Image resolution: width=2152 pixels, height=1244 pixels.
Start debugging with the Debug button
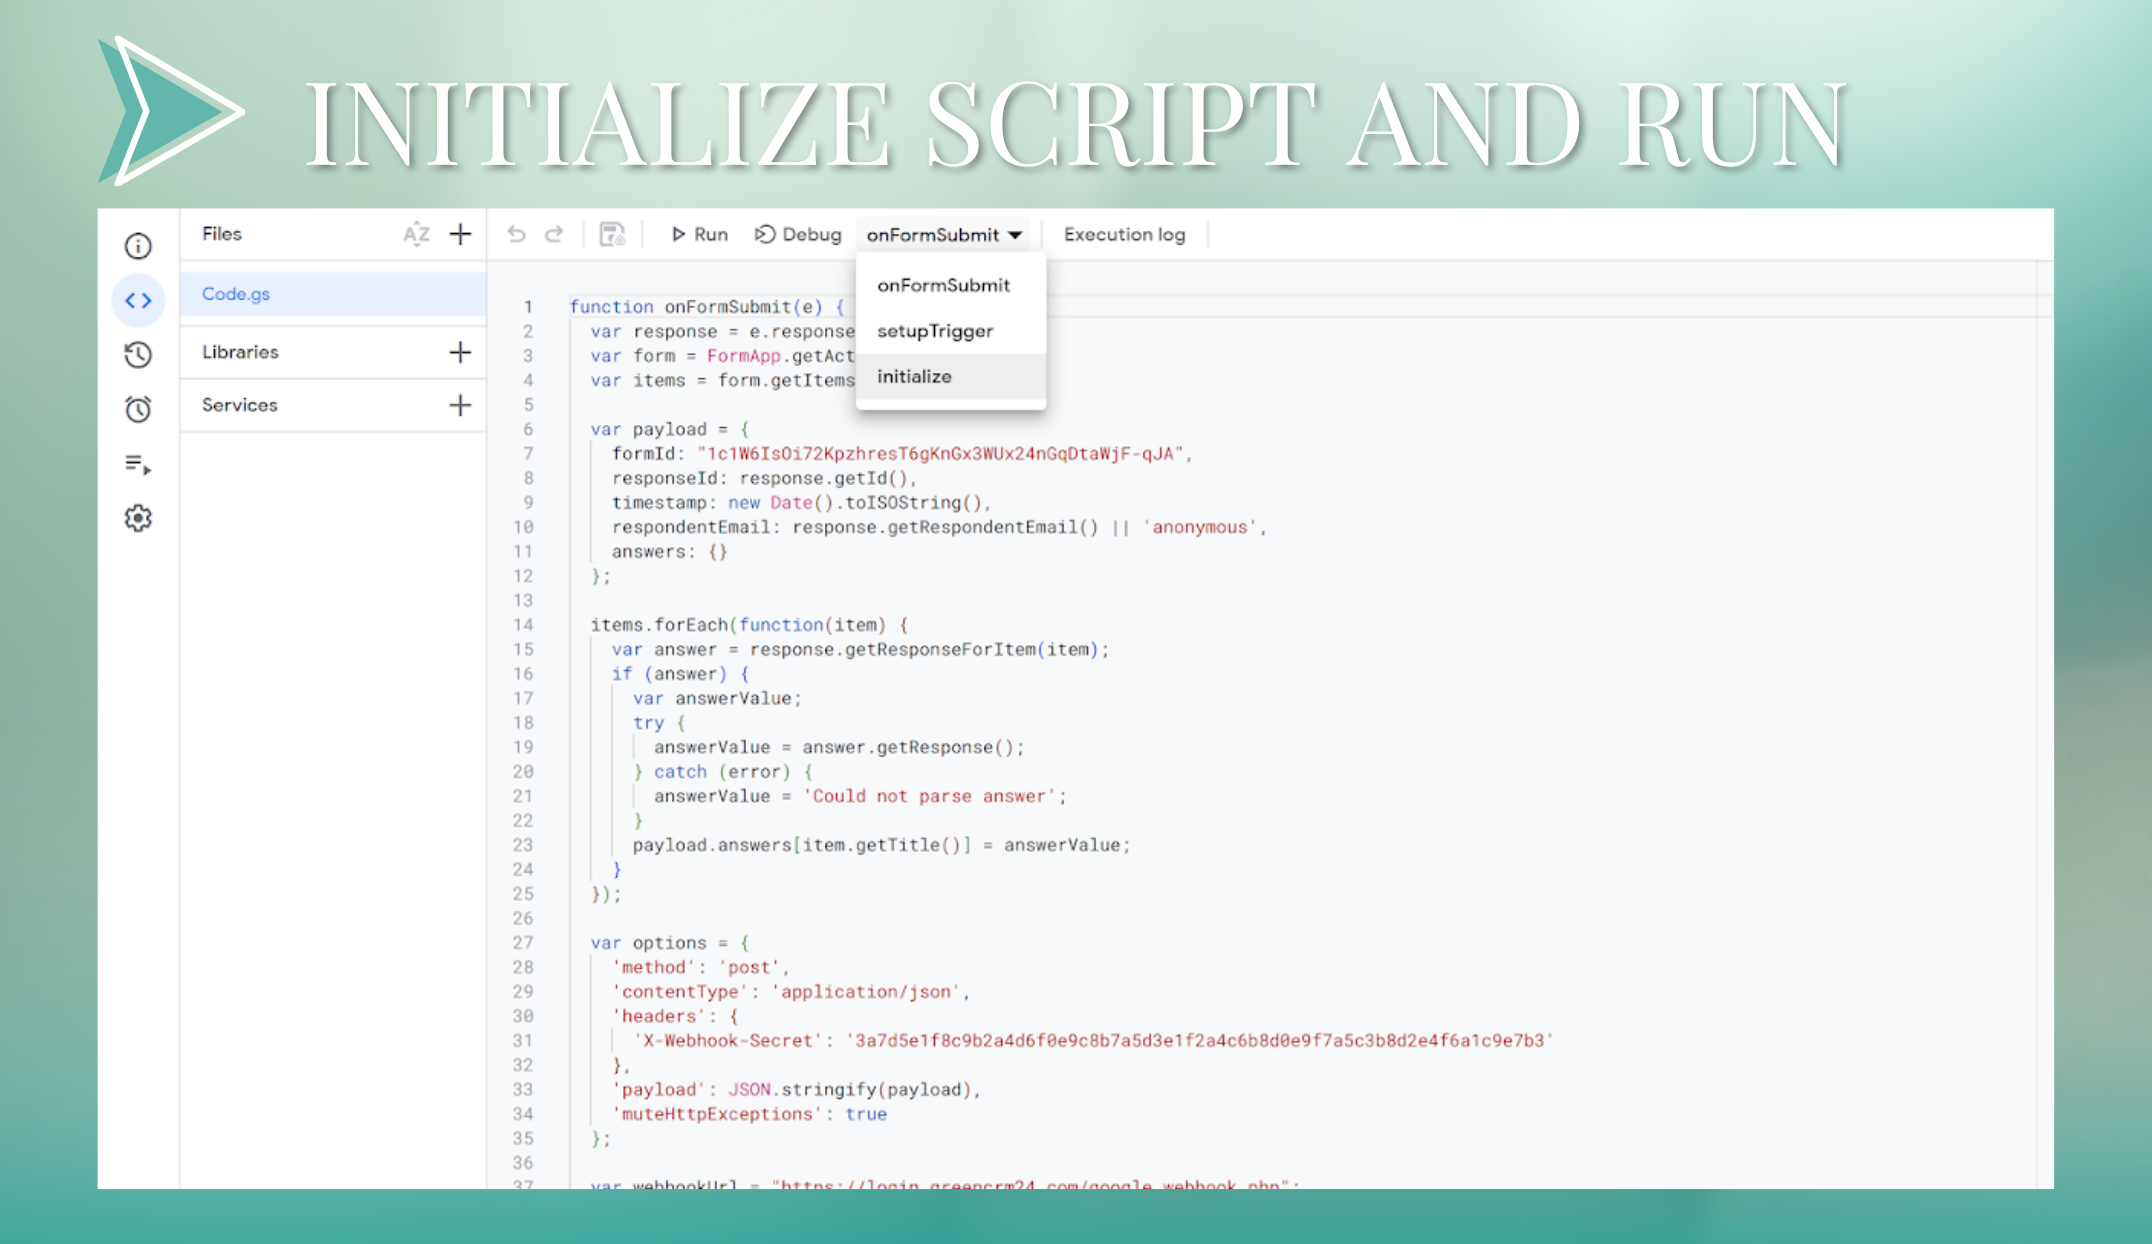(799, 234)
